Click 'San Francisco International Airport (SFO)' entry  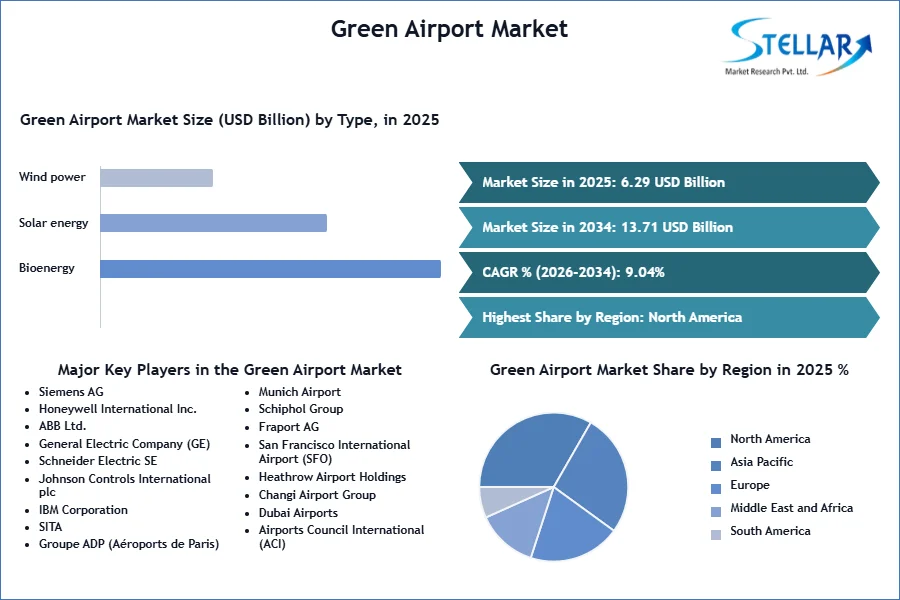(335, 452)
